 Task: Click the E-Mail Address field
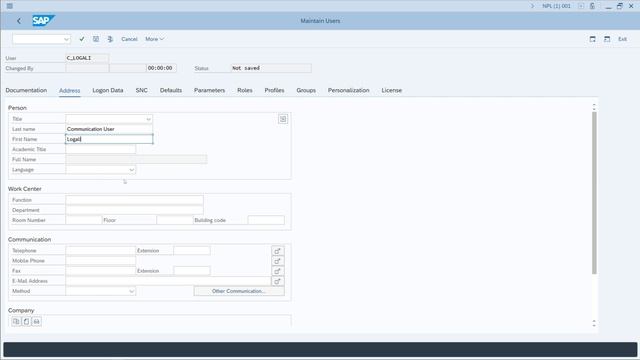(168, 281)
